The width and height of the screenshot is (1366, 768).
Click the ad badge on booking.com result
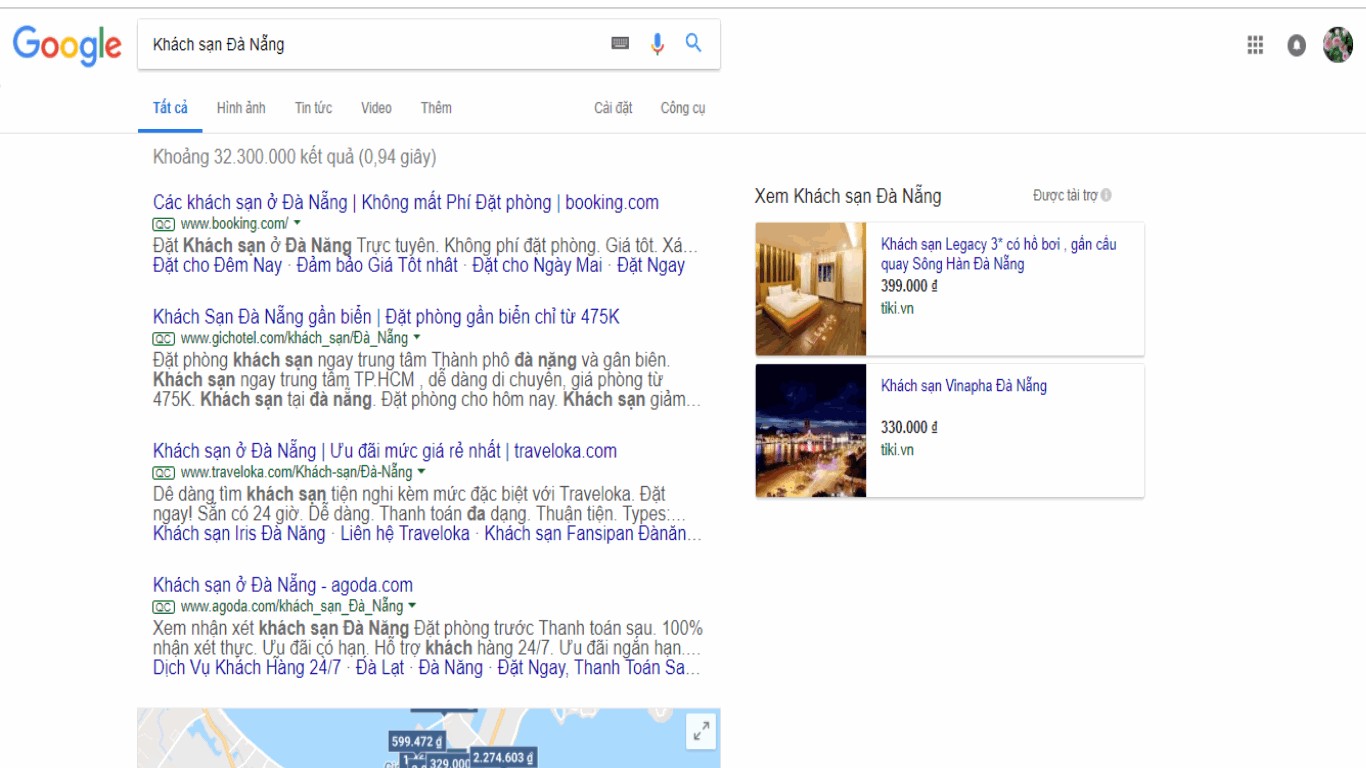point(163,224)
